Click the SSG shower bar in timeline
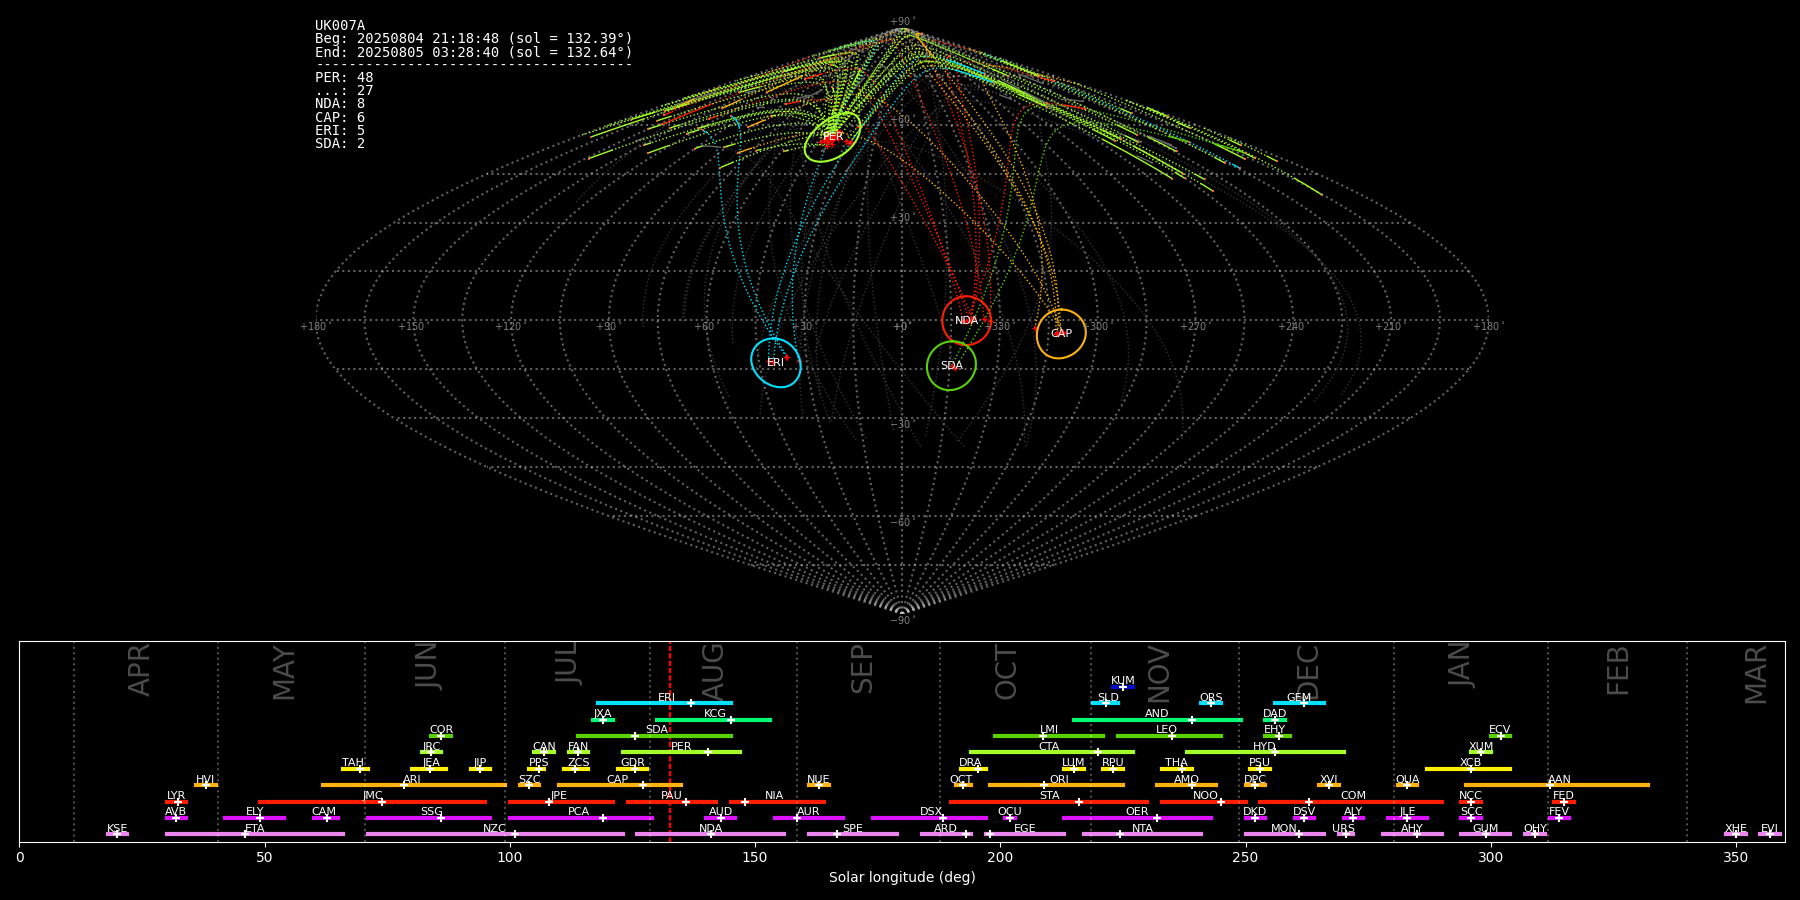The width and height of the screenshot is (1800, 900). tap(428, 818)
